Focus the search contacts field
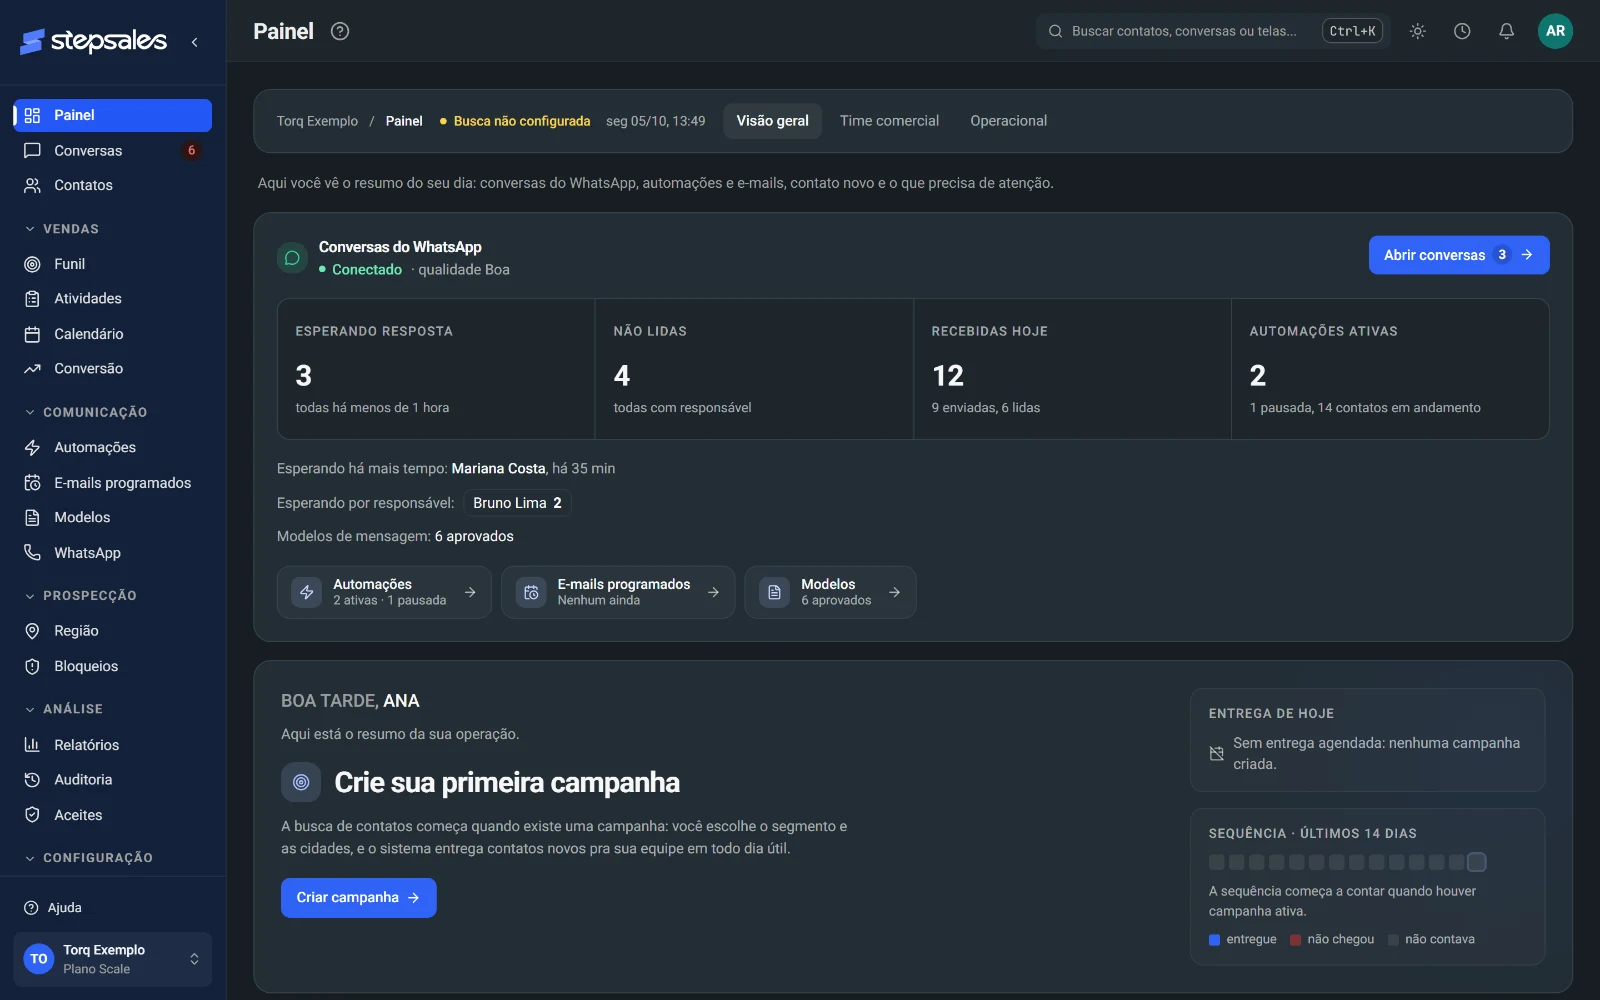Screen dimensions: 1600x1000 pos(1213,31)
